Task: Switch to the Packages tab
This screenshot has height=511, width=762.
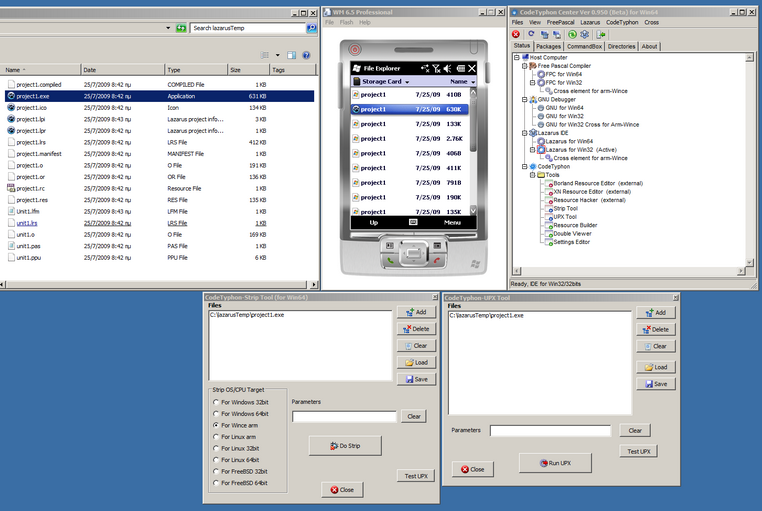Action: coord(549,46)
